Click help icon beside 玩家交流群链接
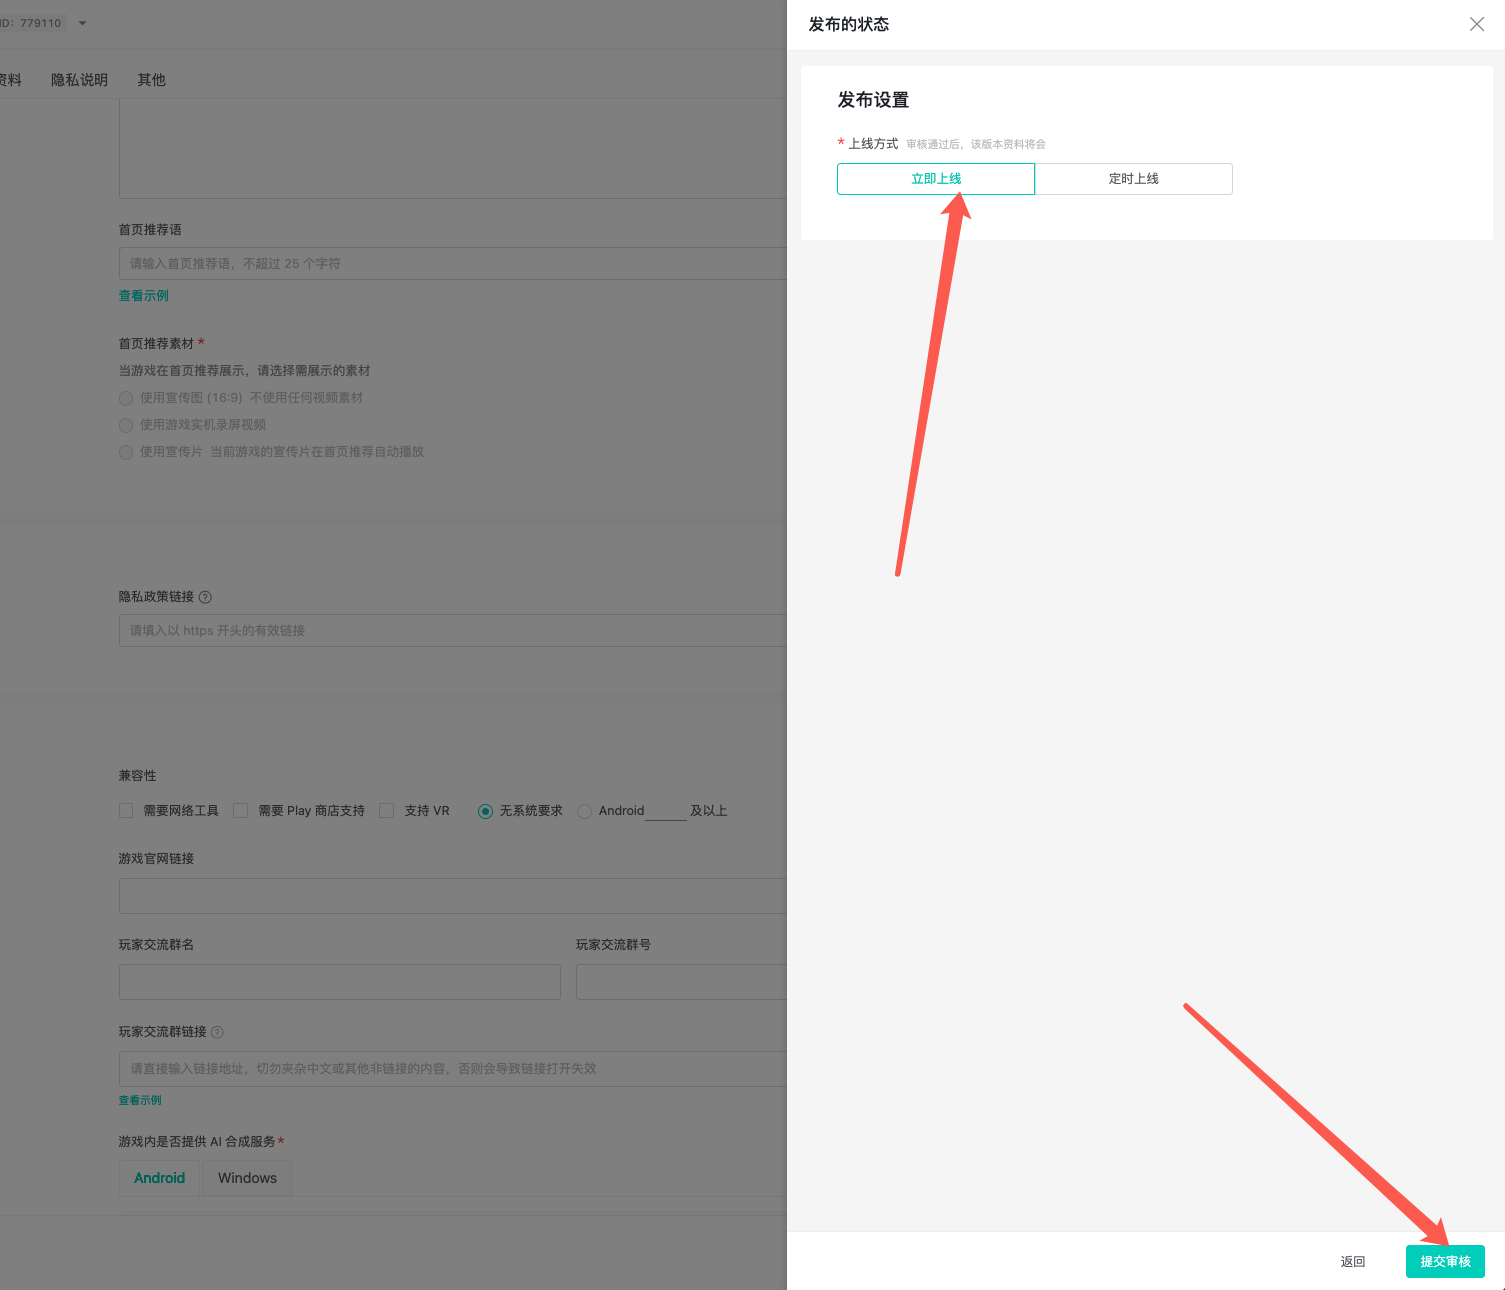The width and height of the screenshot is (1505, 1290). (217, 1032)
